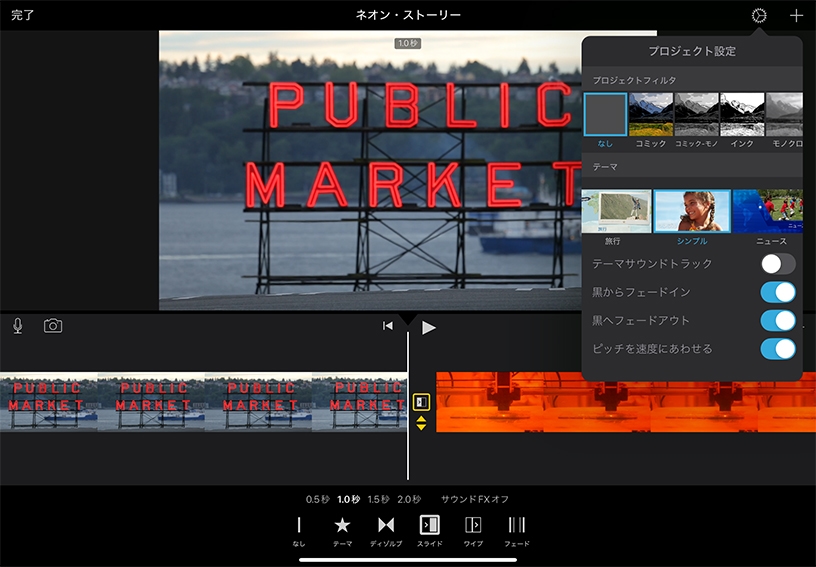816x567 pixels.
Task: Play the video with play button
Action: pyautogui.click(x=429, y=327)
